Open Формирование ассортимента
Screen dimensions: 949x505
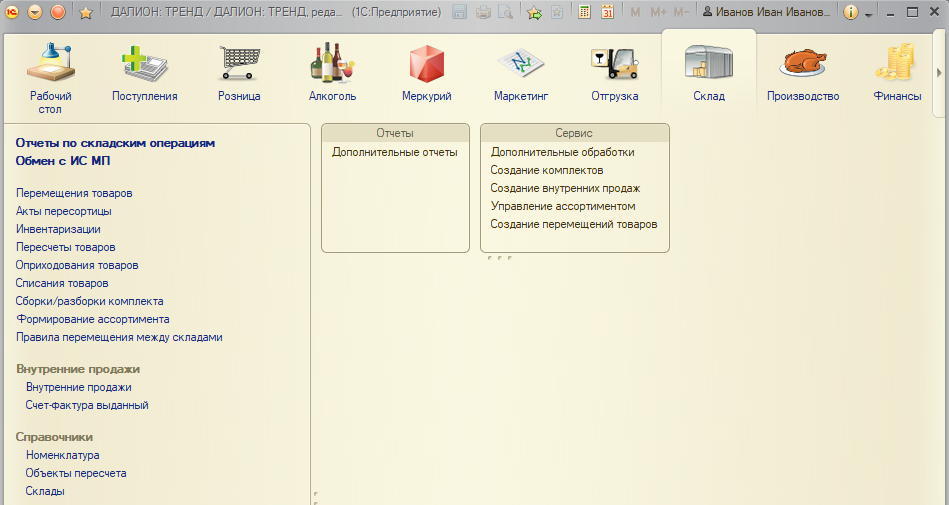pos(93,319)
